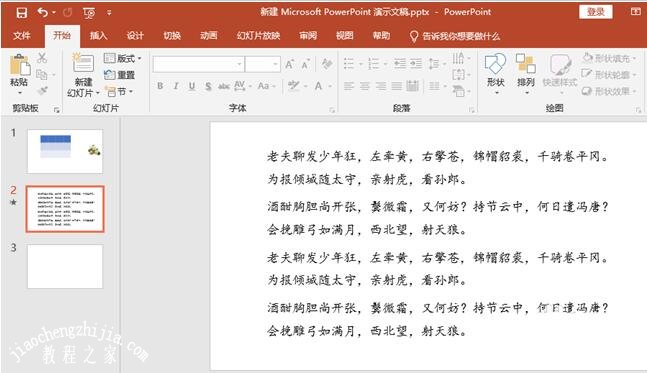The height and width of the screenshot is (373, 647).
Task: Click the 告诉我你想要做什么 search box
Action: (454, 36)
